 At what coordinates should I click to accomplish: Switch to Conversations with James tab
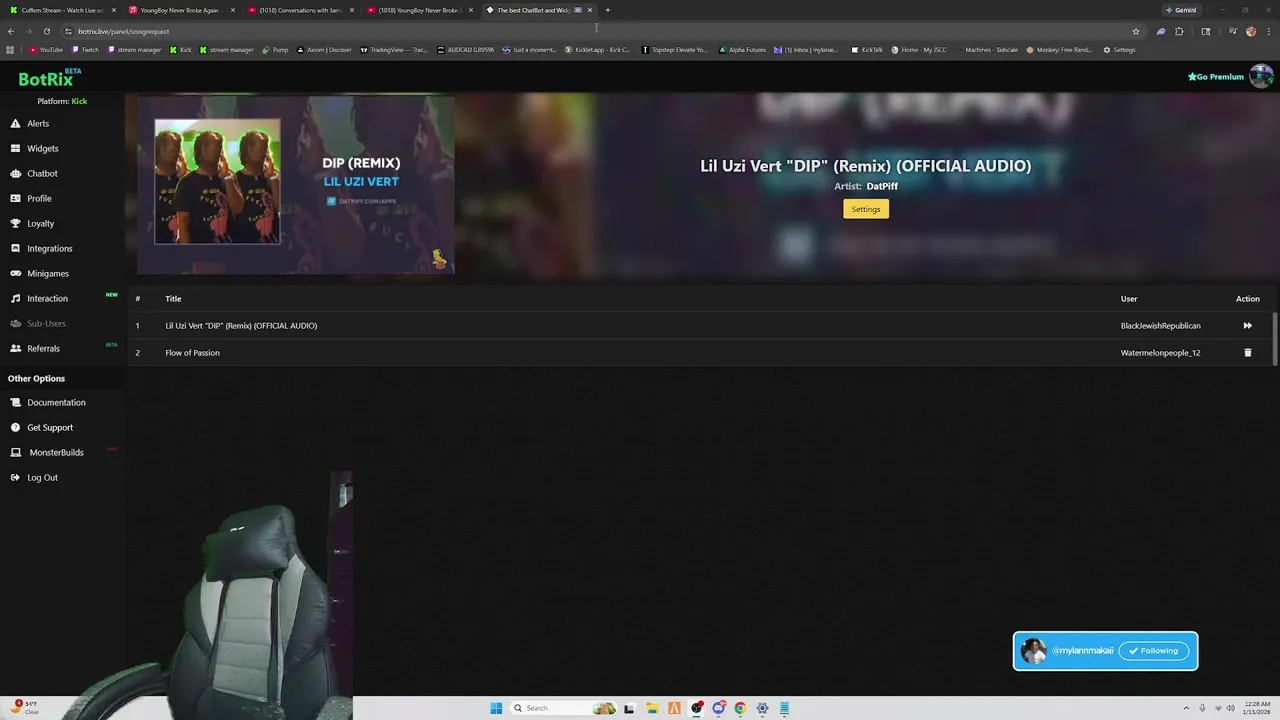[300, 10]
